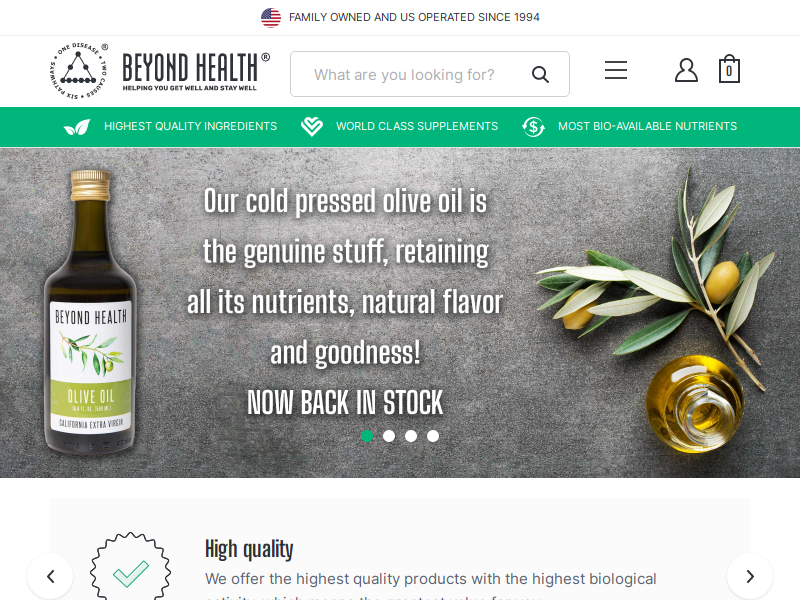Click the dollar-sign nutrients icon
Image resolution: width=800 pixels, height=600 pixels.
coord(533,127)
